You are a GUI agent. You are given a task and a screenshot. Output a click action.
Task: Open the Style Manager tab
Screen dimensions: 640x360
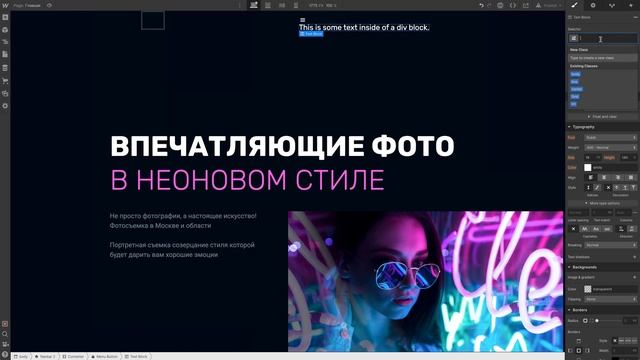pyautogui.click(x=612, y=5)
